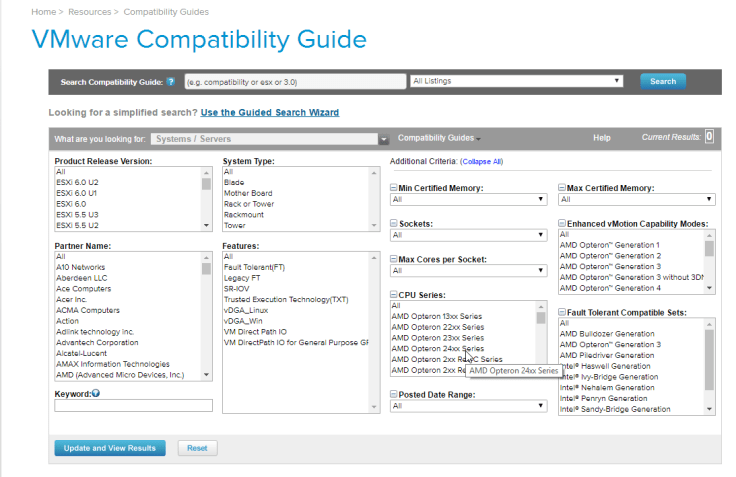Select AMD Opteron 22xx Series CPU

point(437,327)
